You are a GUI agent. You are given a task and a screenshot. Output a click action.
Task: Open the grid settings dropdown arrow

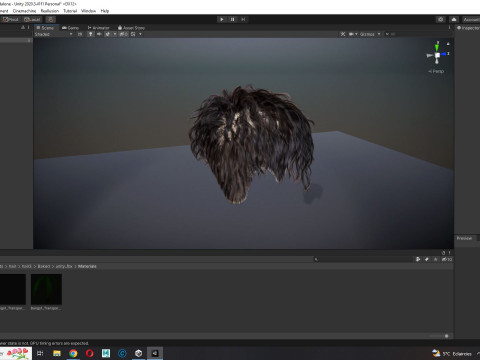[x=140, y=34]
